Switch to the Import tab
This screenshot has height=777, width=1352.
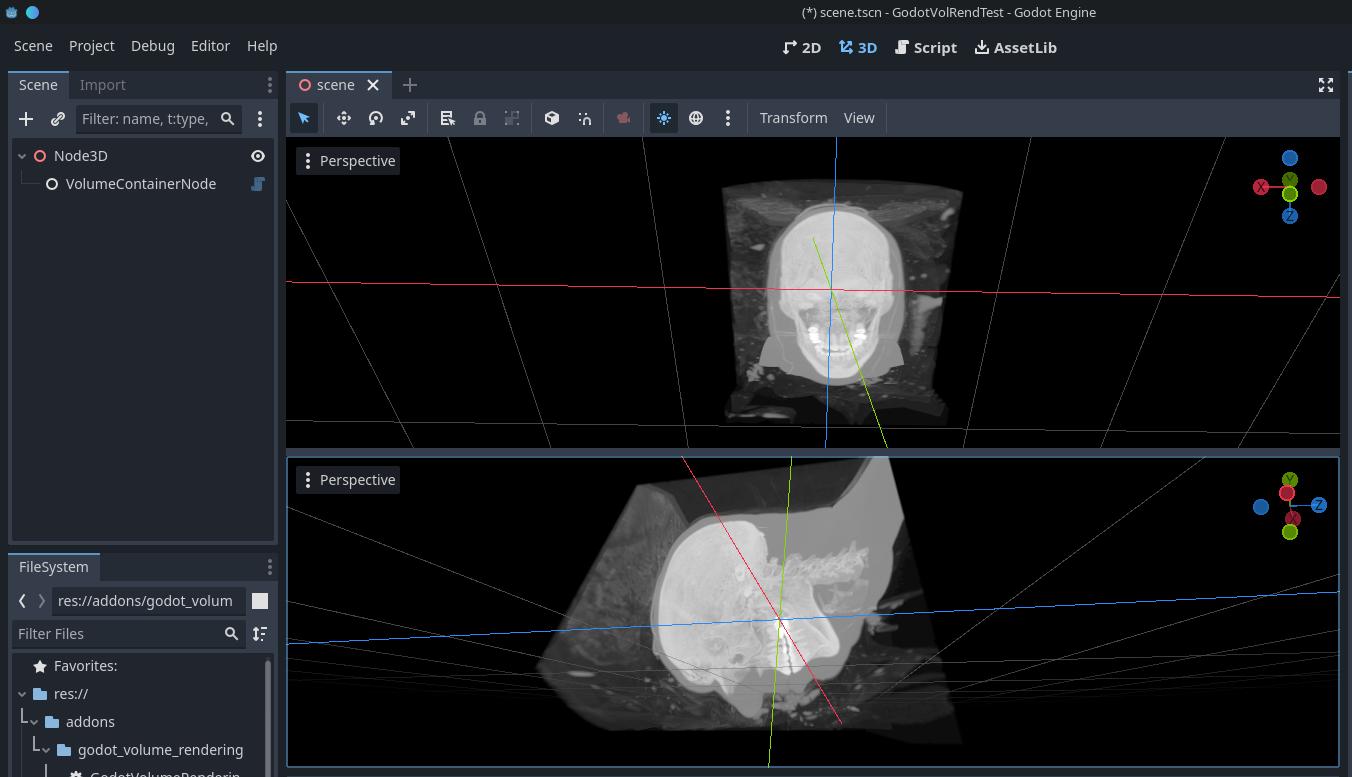103,85
